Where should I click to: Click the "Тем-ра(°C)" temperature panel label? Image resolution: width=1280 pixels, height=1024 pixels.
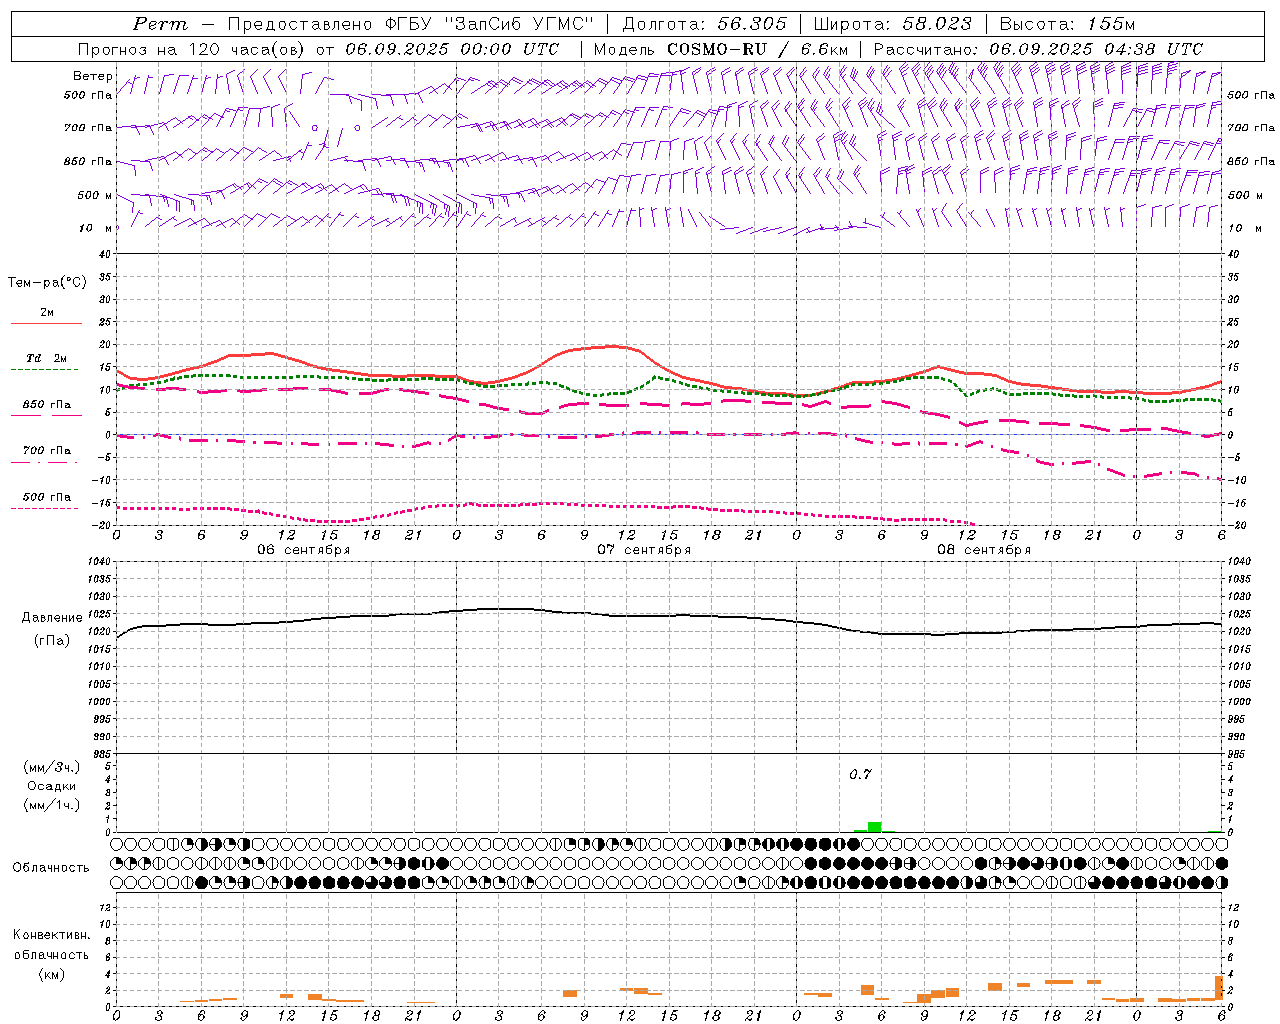click(47, 283)
